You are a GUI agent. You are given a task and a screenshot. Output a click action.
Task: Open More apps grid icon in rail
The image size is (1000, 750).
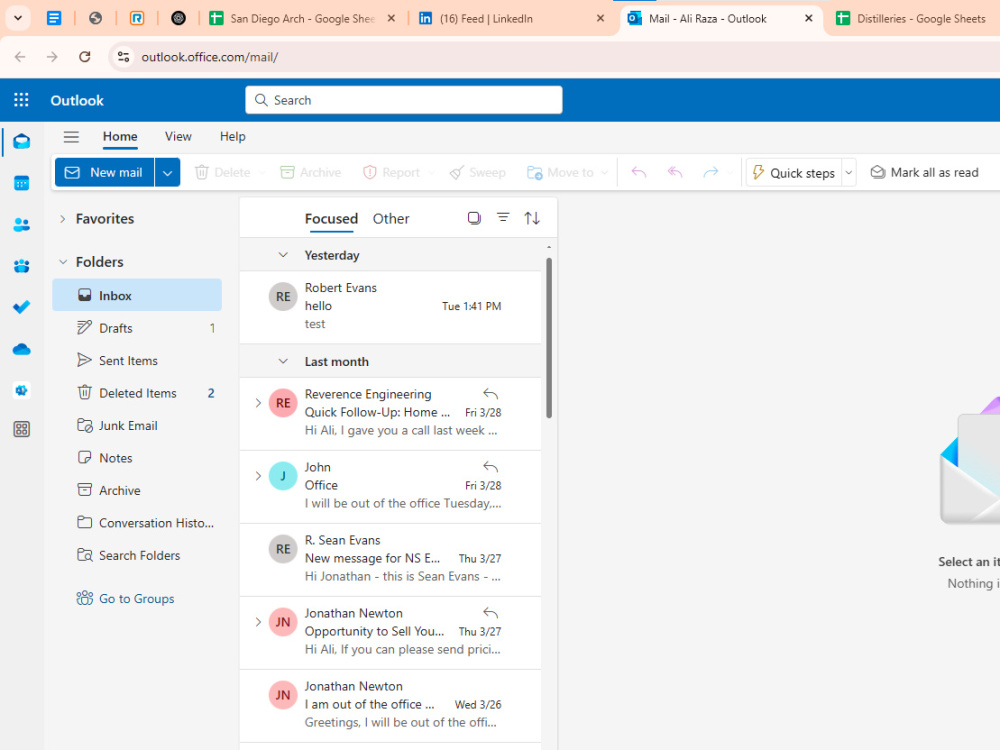tap(22, 429)
